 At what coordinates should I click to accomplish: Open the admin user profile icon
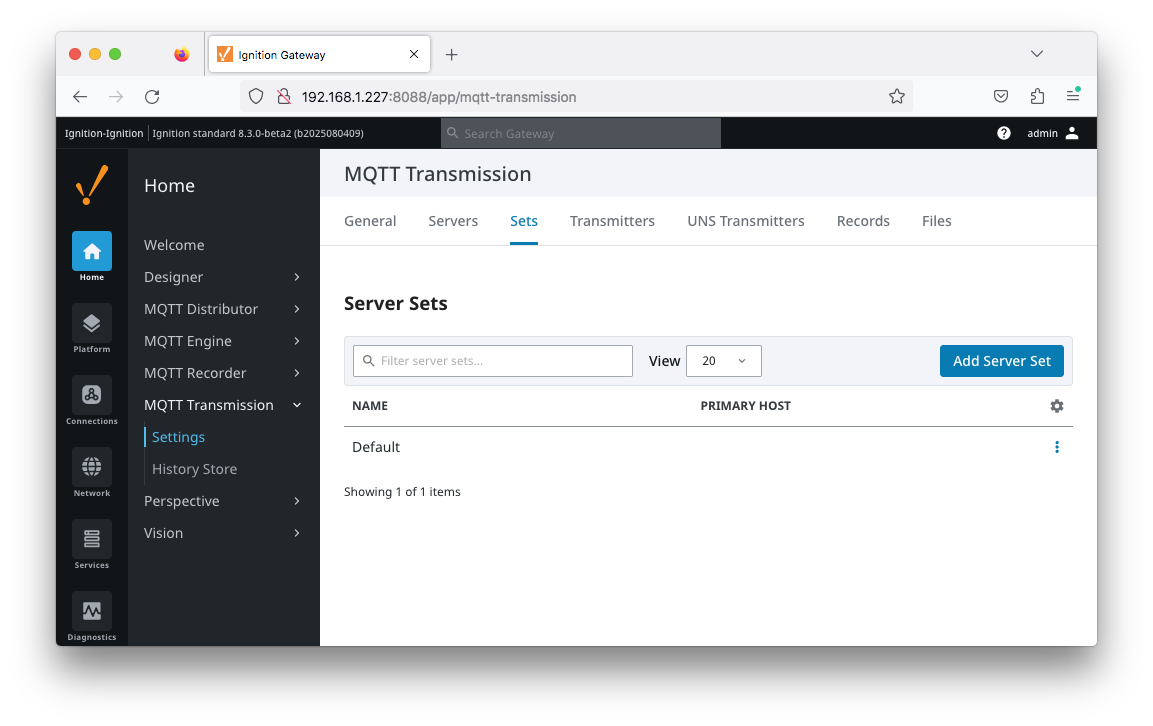coord(1072,133)
